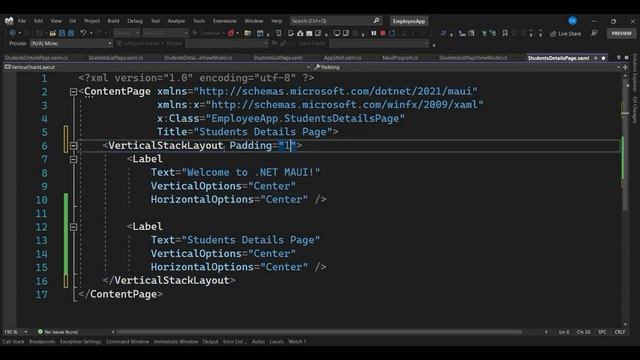
Task: Open the solution platform dropdown
Action: point(165,33)
